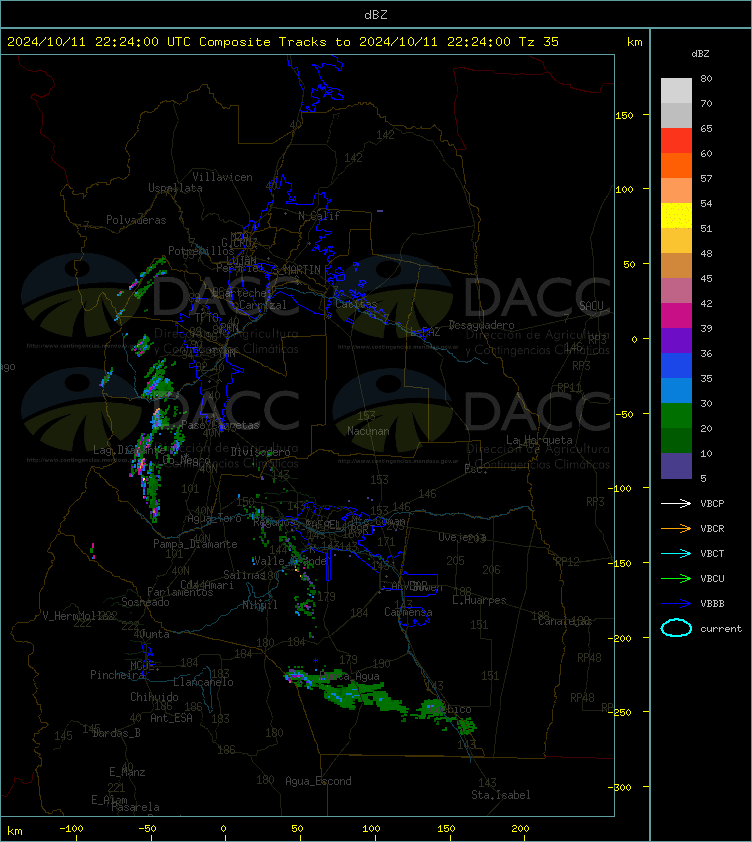This screenshot has height=842, width=752.
Task: Click the bright yellow 51-54 dBZ swatch
Action: click(676, 215)
